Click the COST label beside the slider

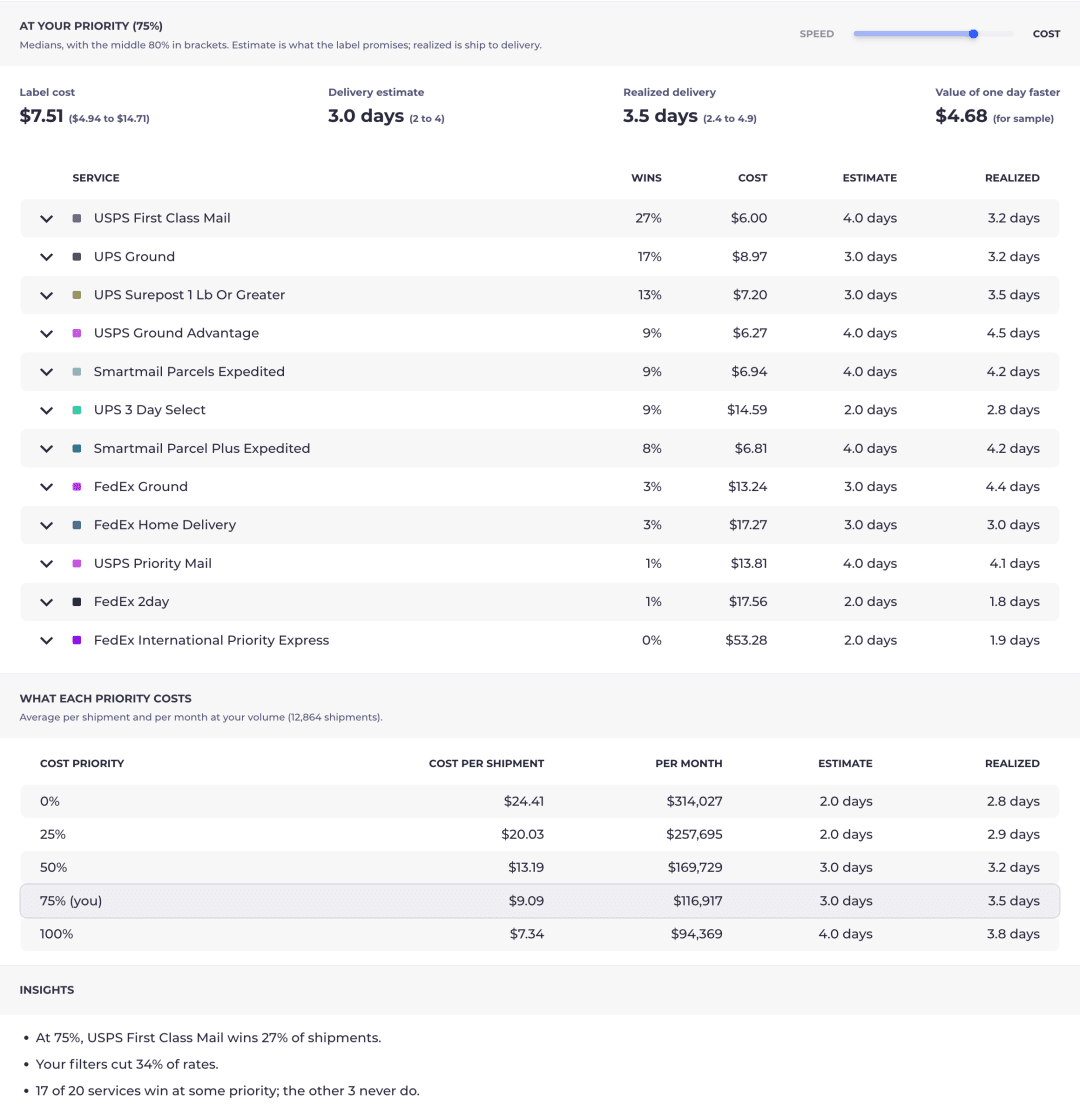pyautogui.click(x=1046, y=34)
